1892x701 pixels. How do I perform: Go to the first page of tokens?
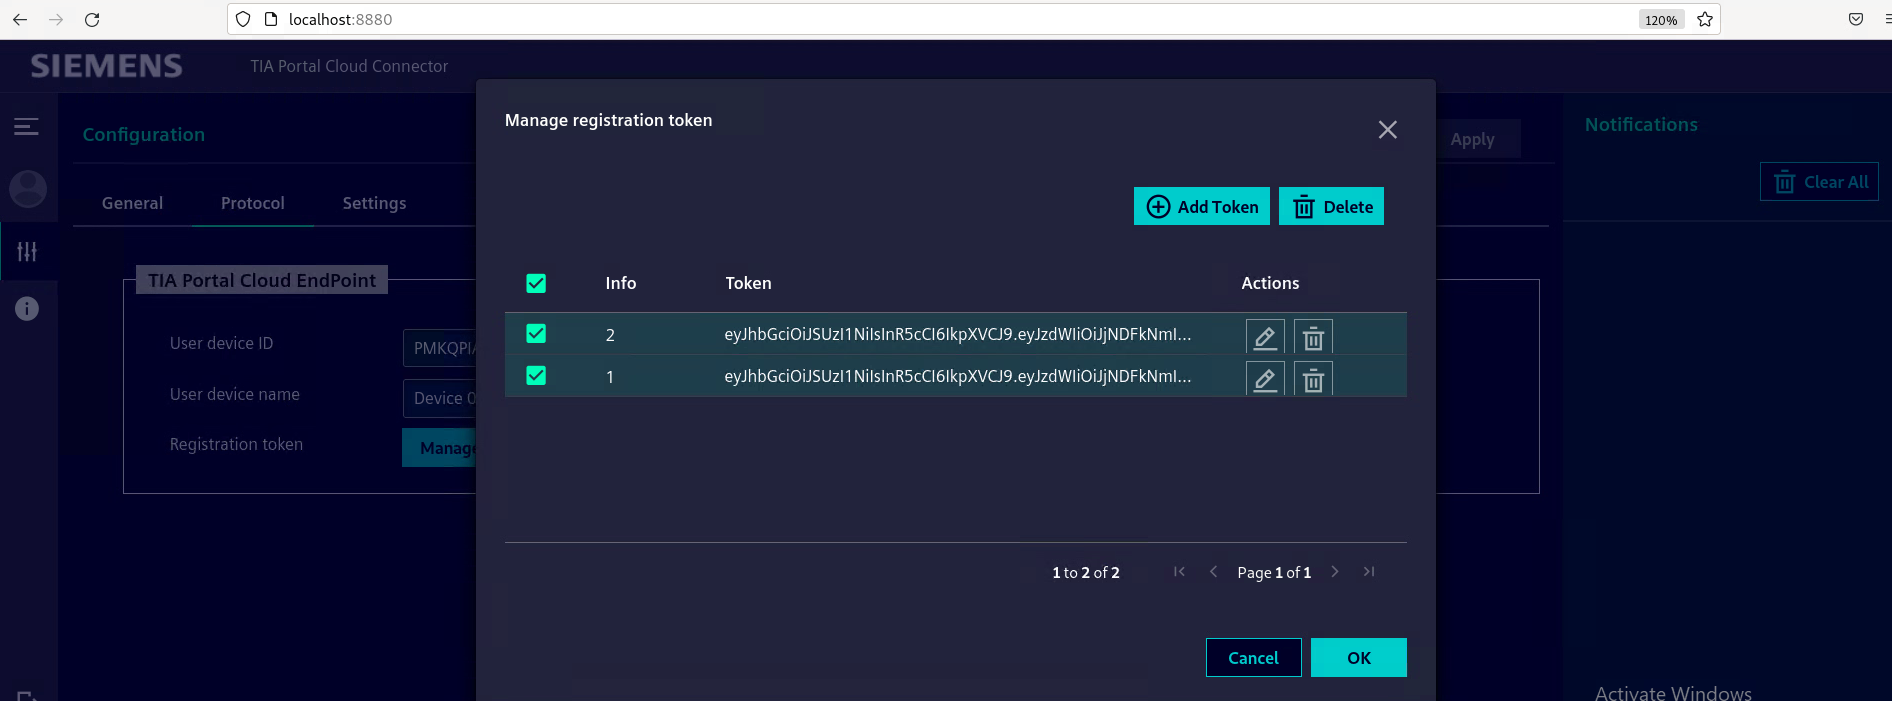(1179, 572)
